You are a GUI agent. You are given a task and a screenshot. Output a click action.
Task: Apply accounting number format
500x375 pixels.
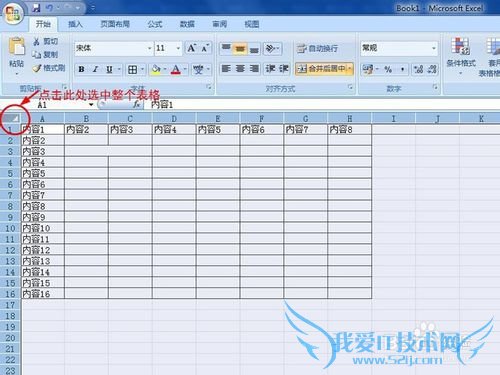click(368, 69)
